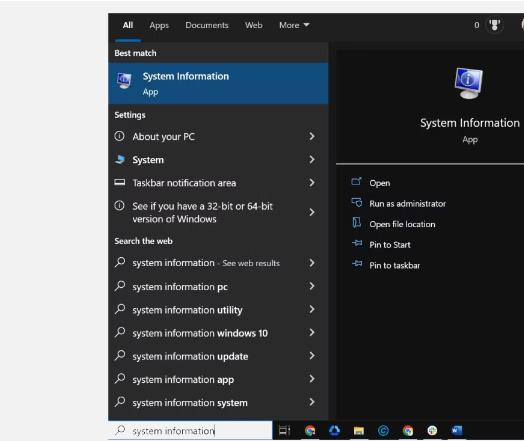Click the Open file location icon

(x=357, y=223)
